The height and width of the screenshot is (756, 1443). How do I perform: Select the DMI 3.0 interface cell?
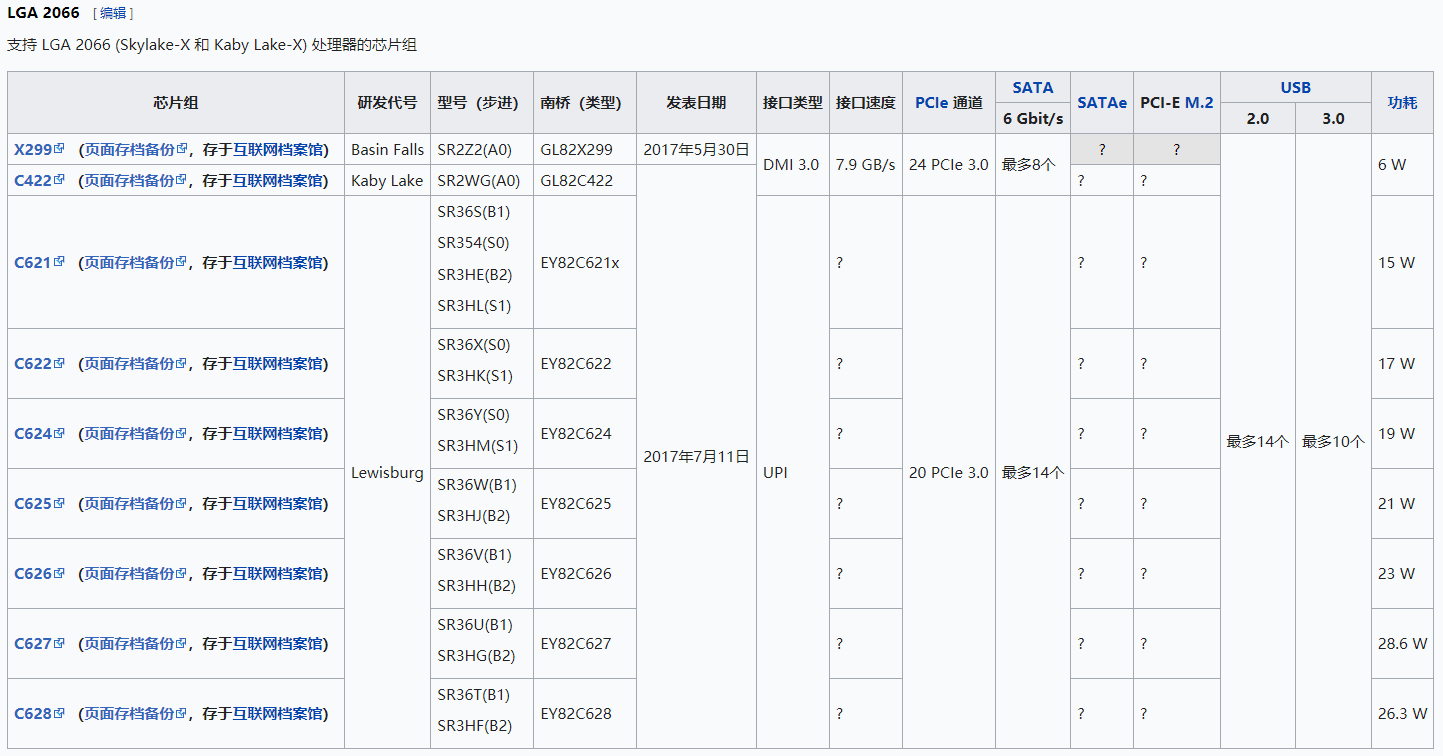792,164
